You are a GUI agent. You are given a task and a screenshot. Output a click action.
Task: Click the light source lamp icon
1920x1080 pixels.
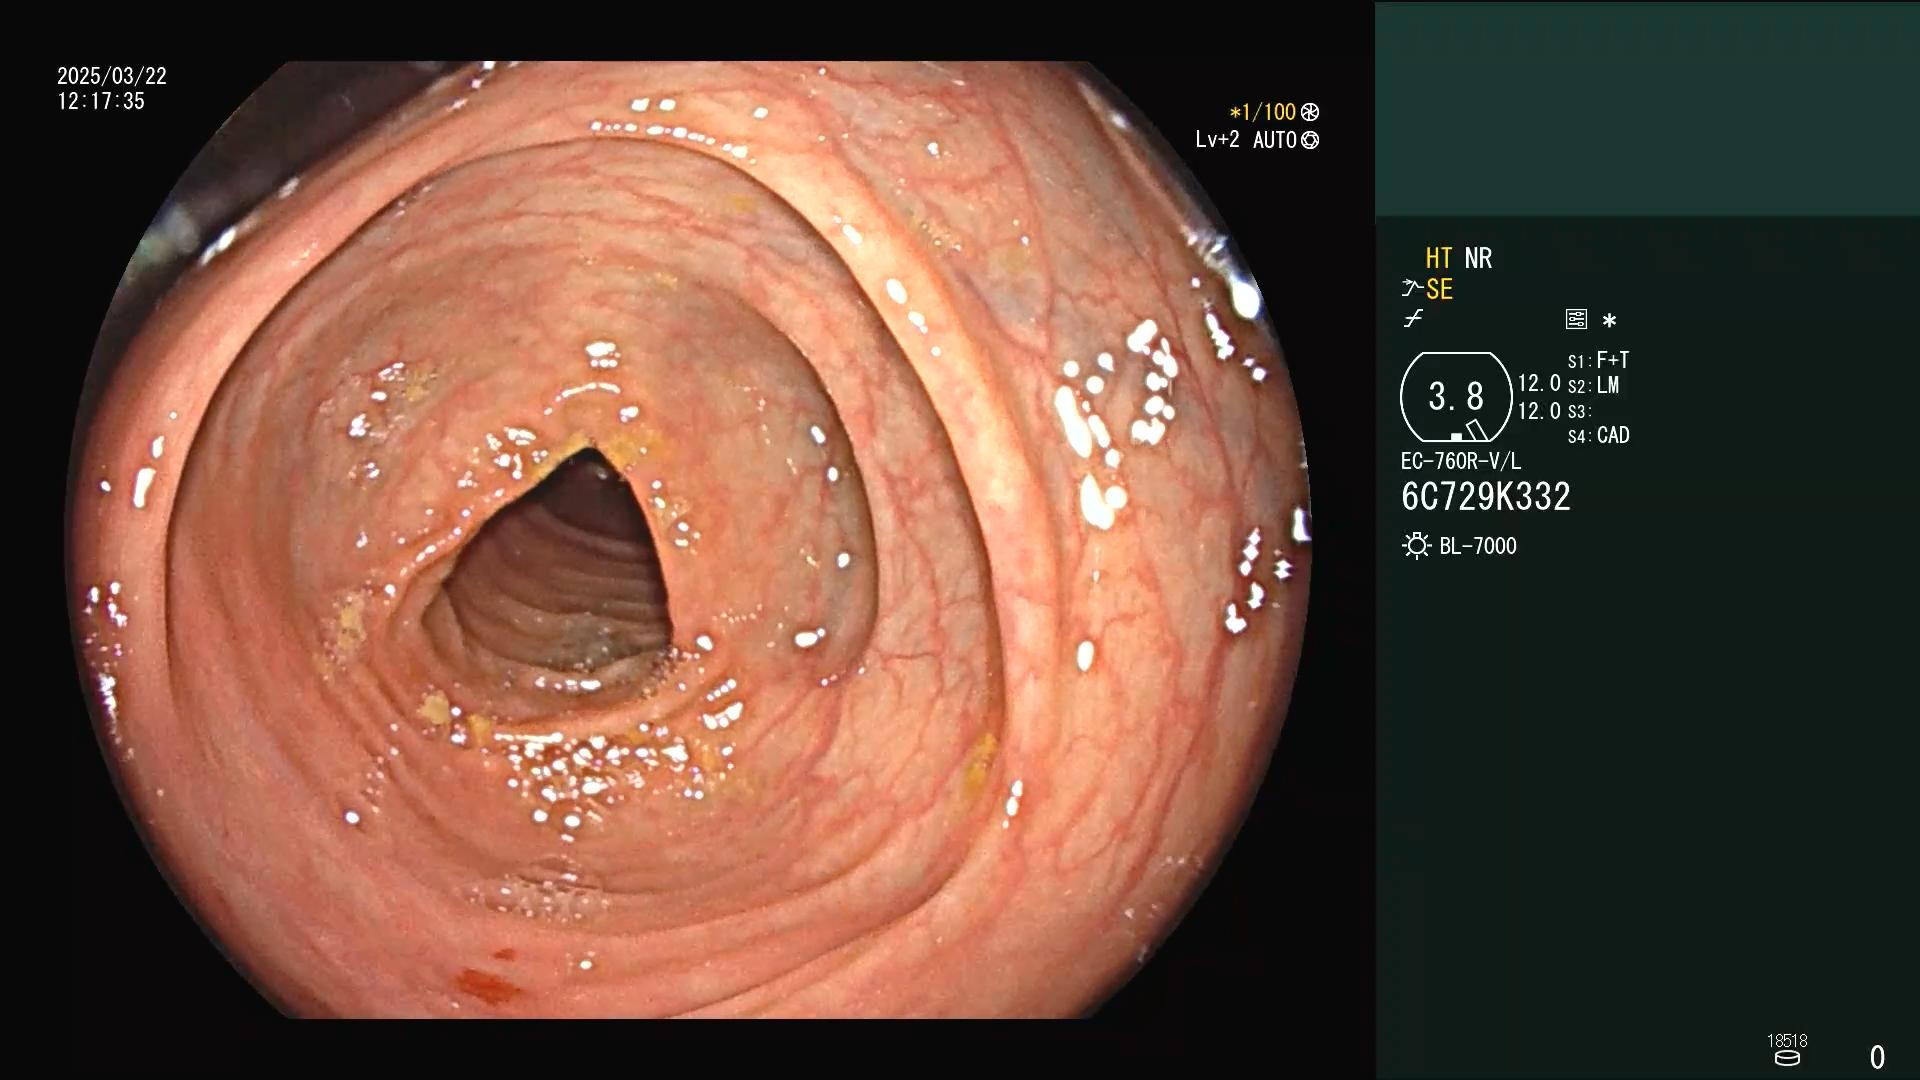point(1416,546)
